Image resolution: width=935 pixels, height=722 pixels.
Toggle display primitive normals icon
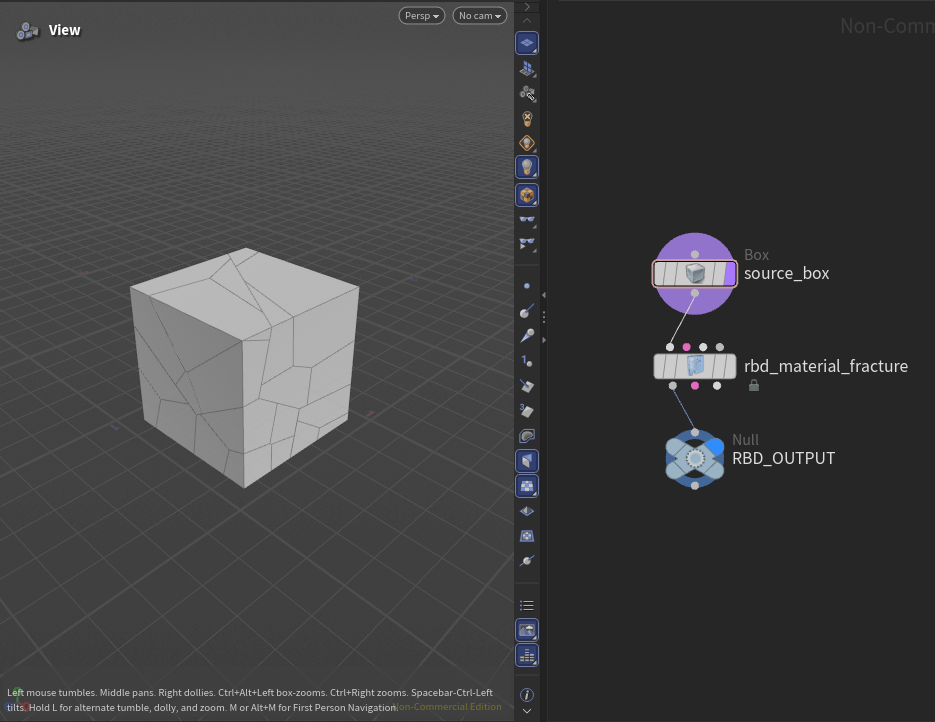[527, 386]
